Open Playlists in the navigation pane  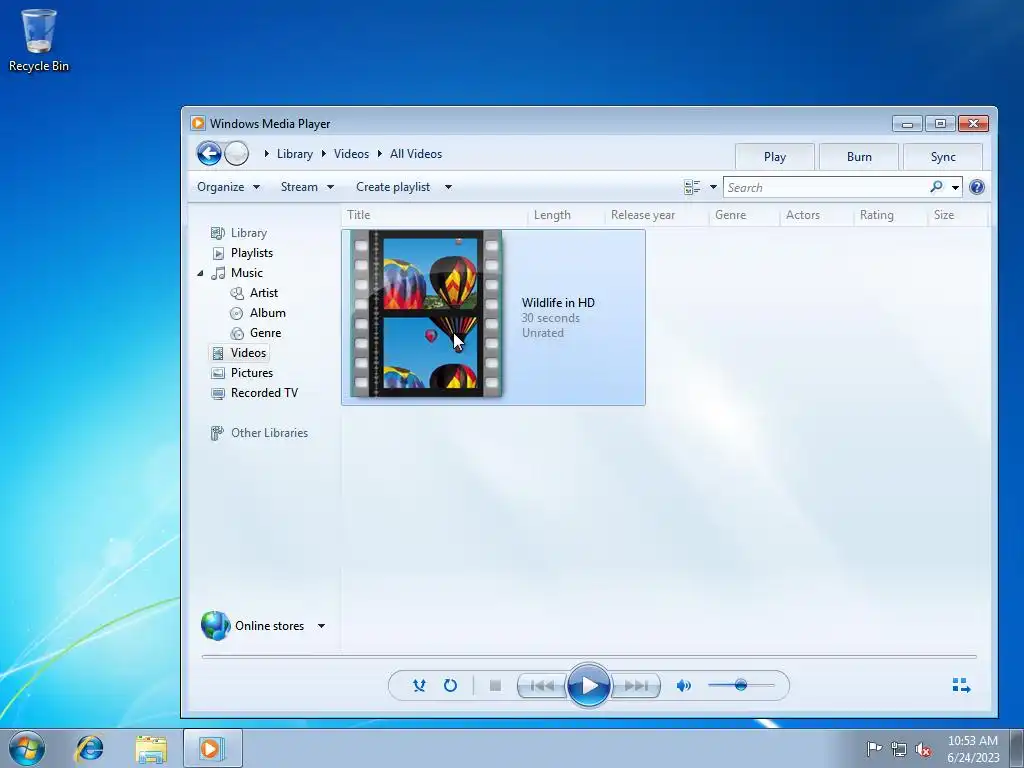(251, 253)
